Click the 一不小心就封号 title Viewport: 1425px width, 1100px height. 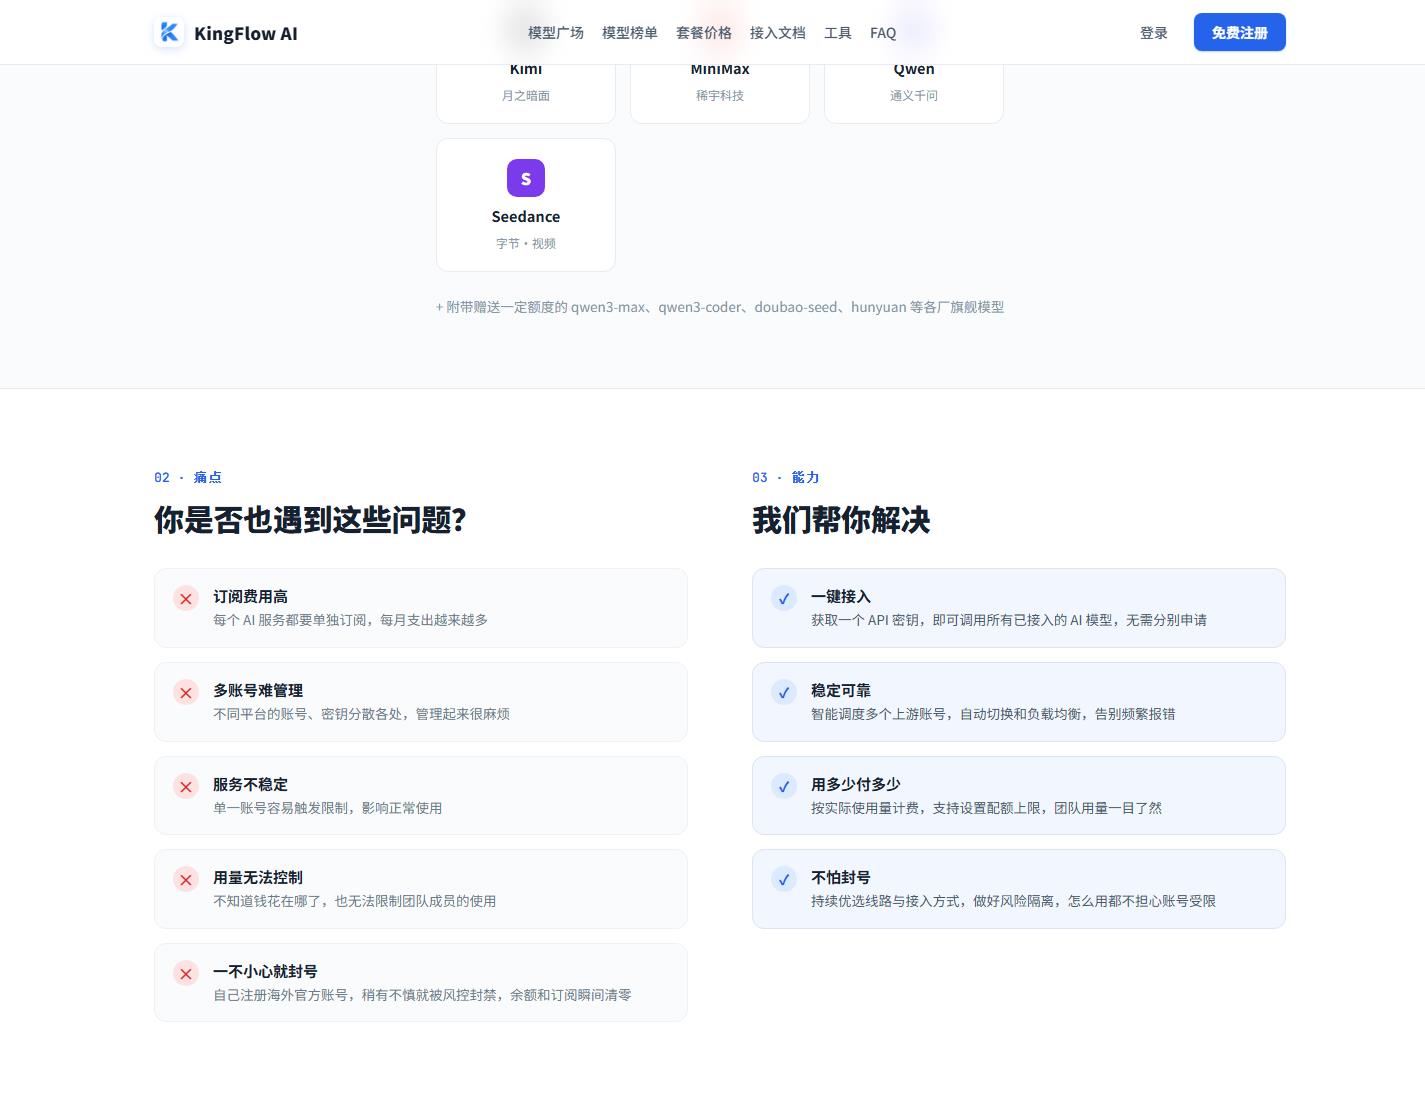(x=265, y=972)
